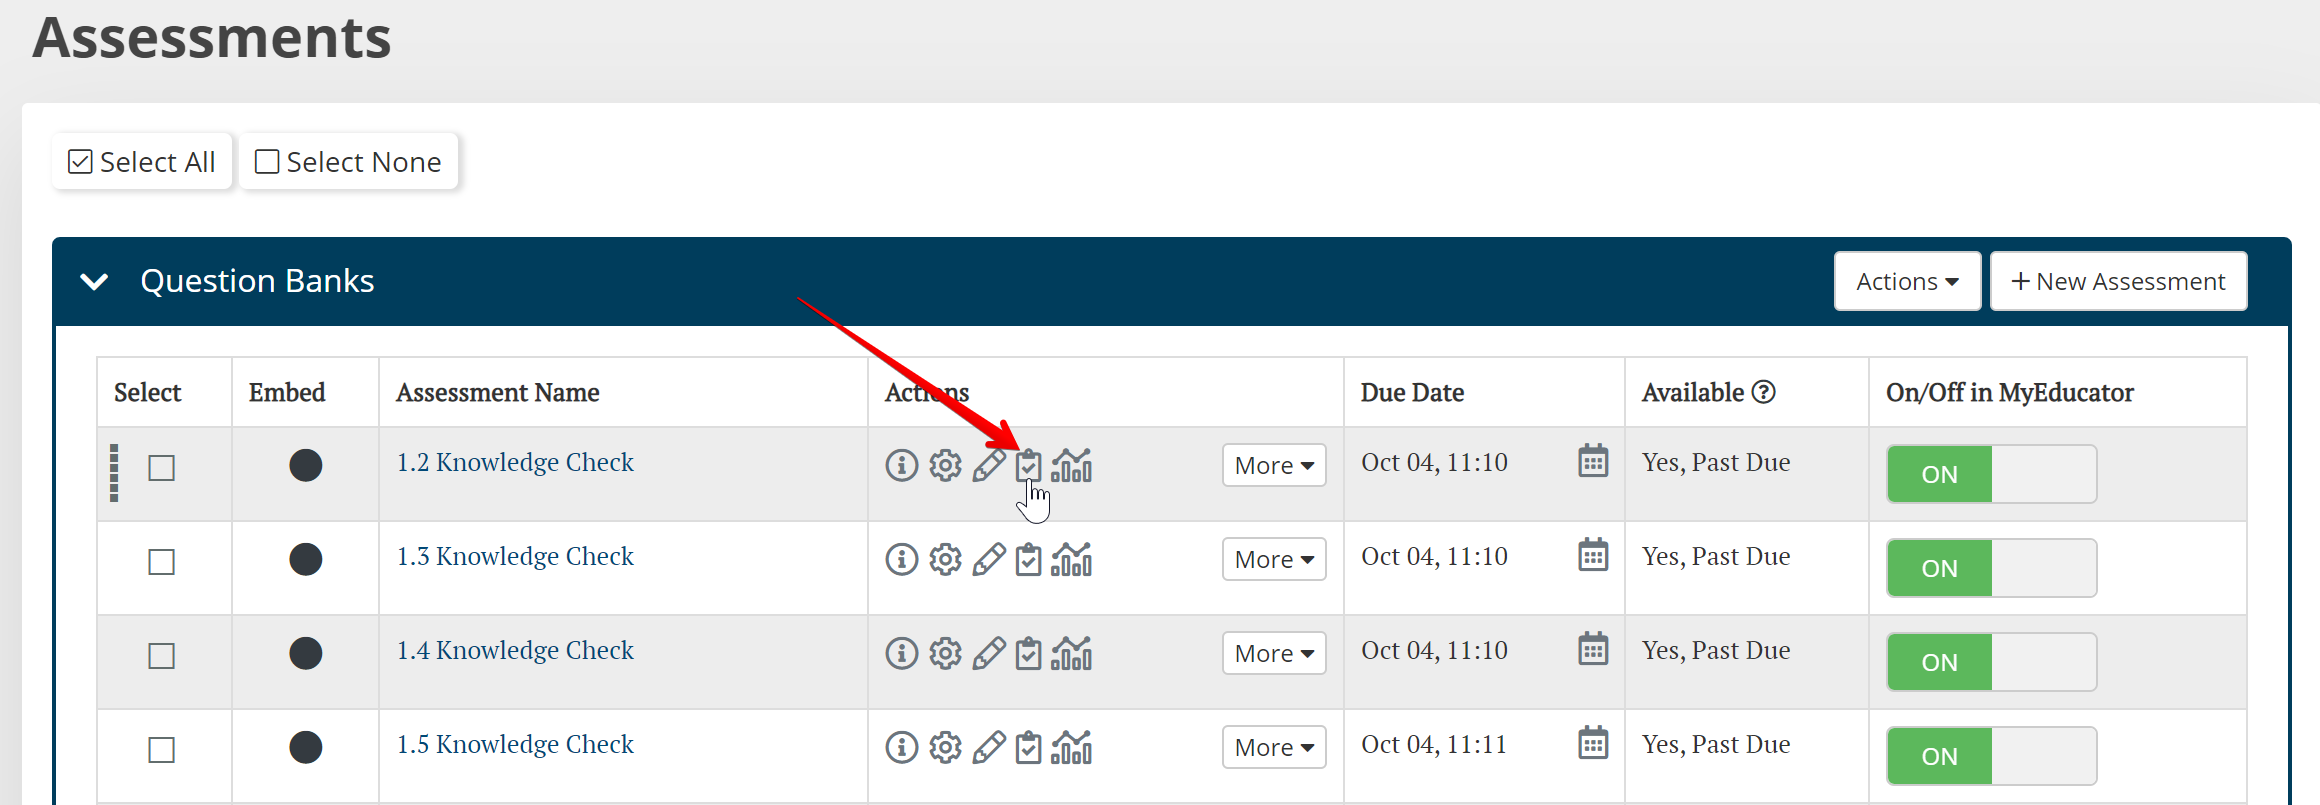Screen dimensions: 2320x805
Task: Open chart statistics icon for 1.5 Knowledge Check
Action: pyautogui.click(x=1071, y=747)
